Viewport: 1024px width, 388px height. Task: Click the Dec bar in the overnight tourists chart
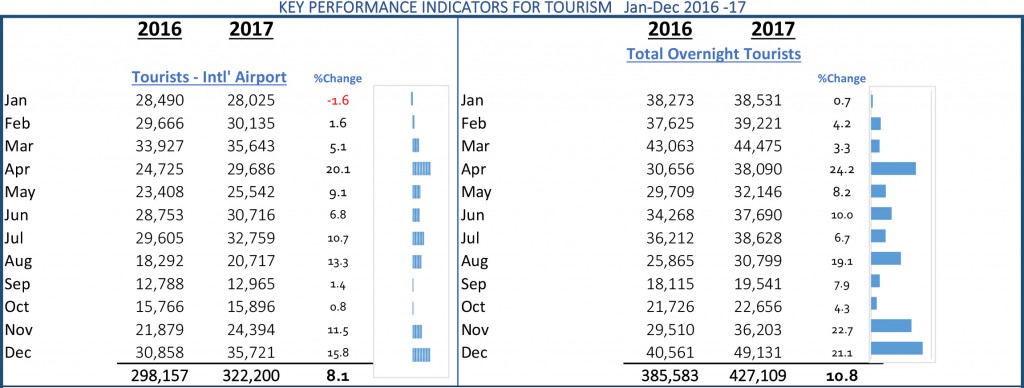tap(897, 348)
